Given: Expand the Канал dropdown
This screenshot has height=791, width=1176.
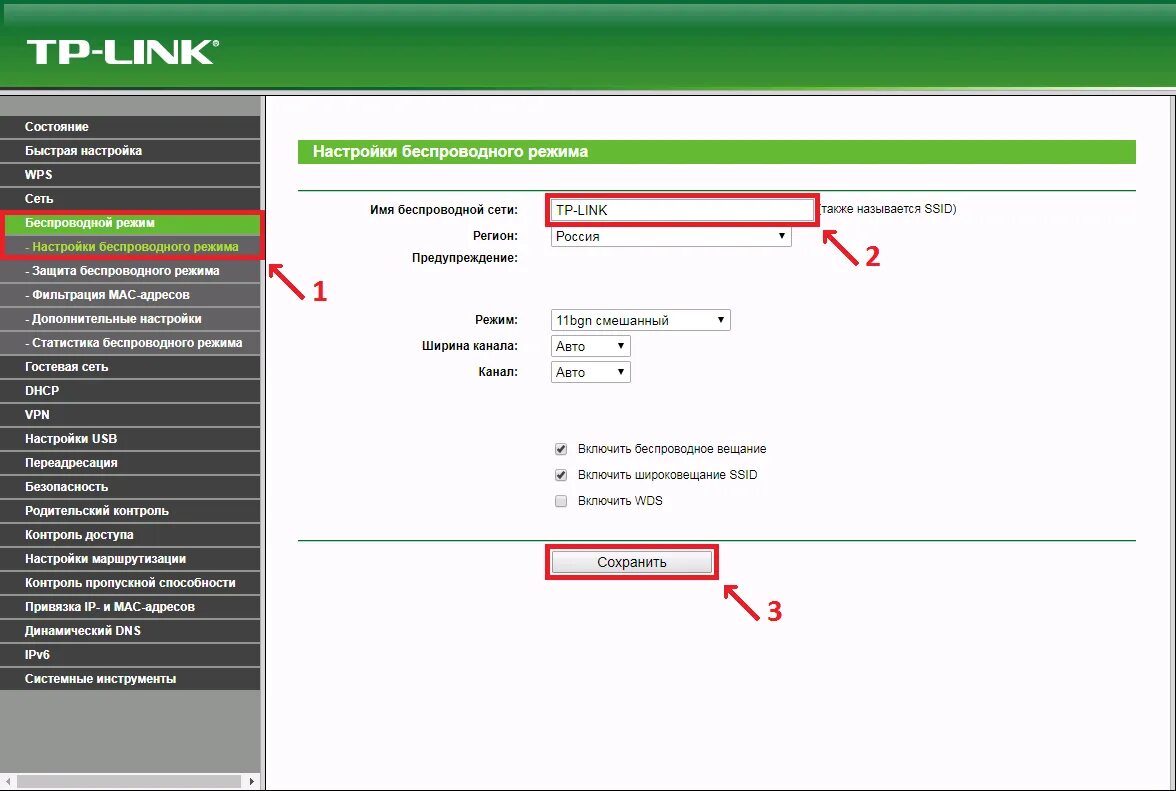Looking at the screenshot, I should point(590,372).
